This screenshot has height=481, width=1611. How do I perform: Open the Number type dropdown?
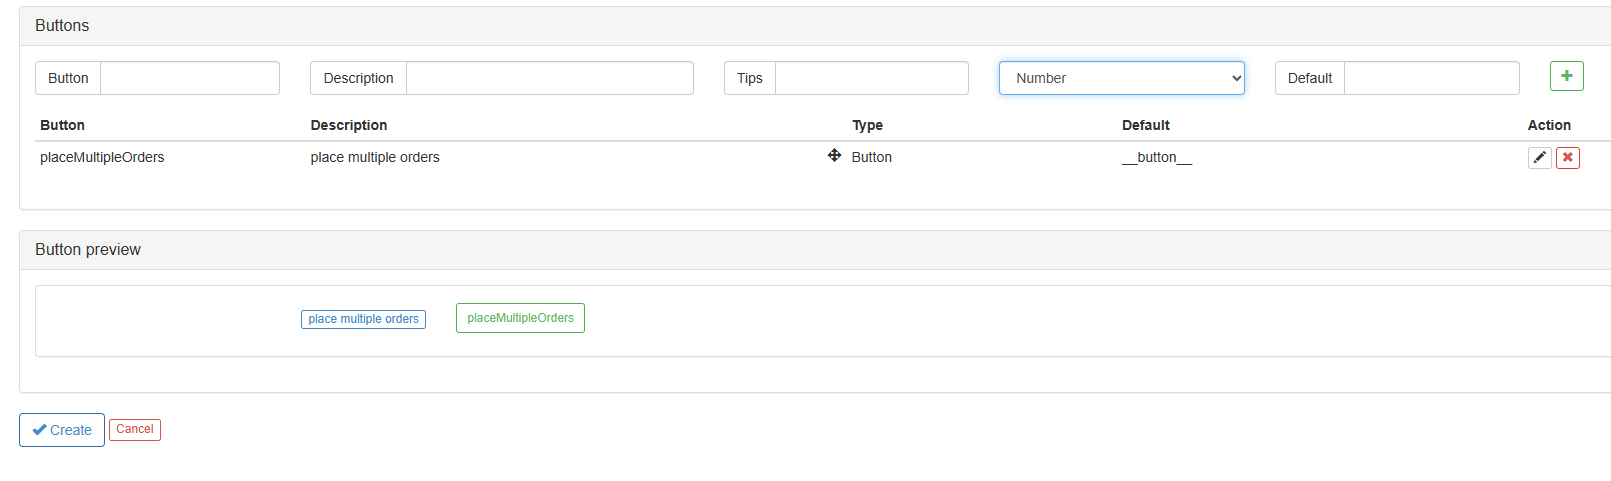[1121, 78]
